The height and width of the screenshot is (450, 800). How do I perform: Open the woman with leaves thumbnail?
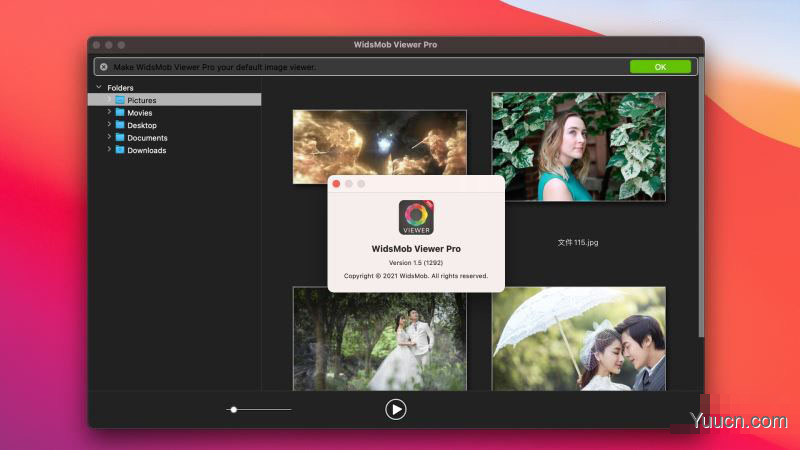578,146
